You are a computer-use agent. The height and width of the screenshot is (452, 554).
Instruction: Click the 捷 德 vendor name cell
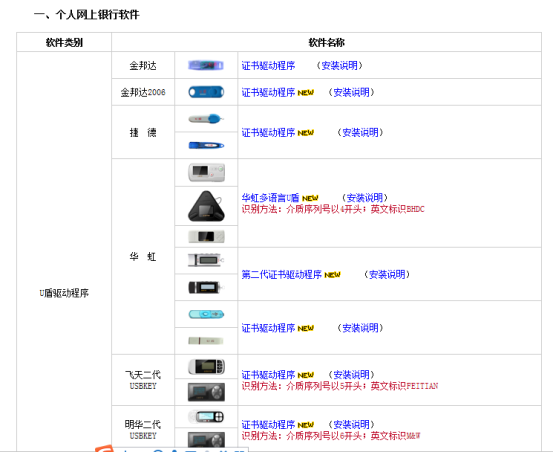[x=143, y=133]
